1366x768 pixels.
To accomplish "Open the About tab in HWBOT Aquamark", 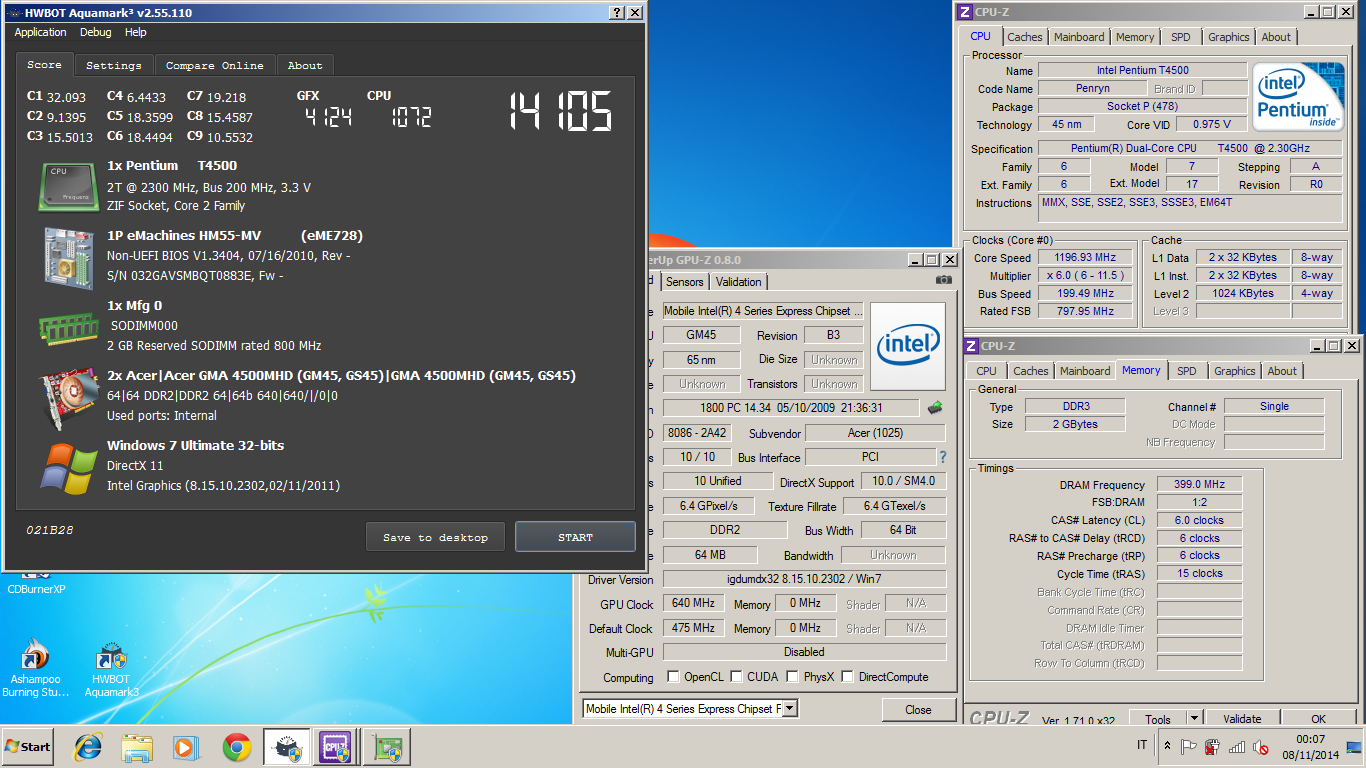I will click(x=305, y=65).
